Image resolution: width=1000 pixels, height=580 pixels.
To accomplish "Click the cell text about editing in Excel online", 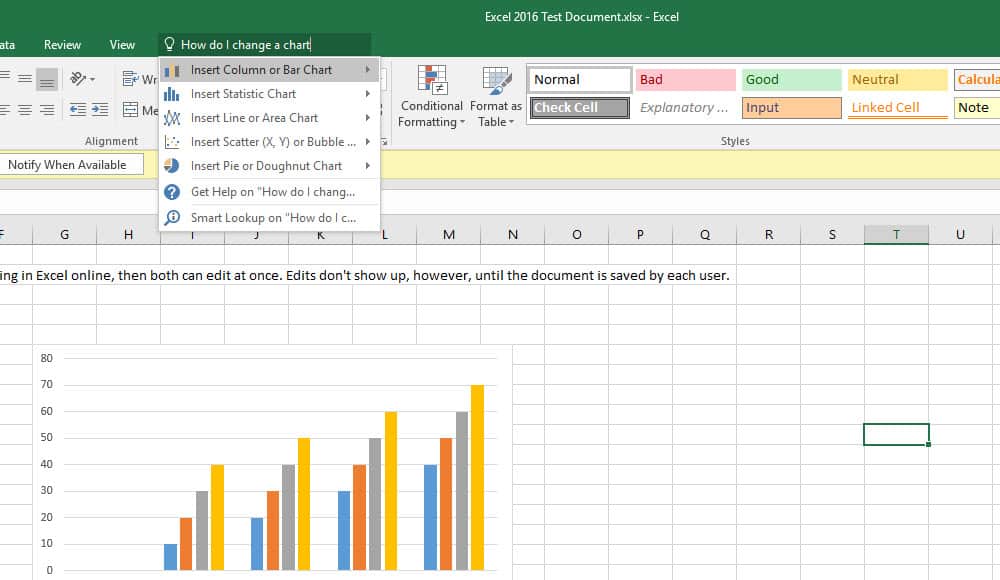I will click(364, 276).
